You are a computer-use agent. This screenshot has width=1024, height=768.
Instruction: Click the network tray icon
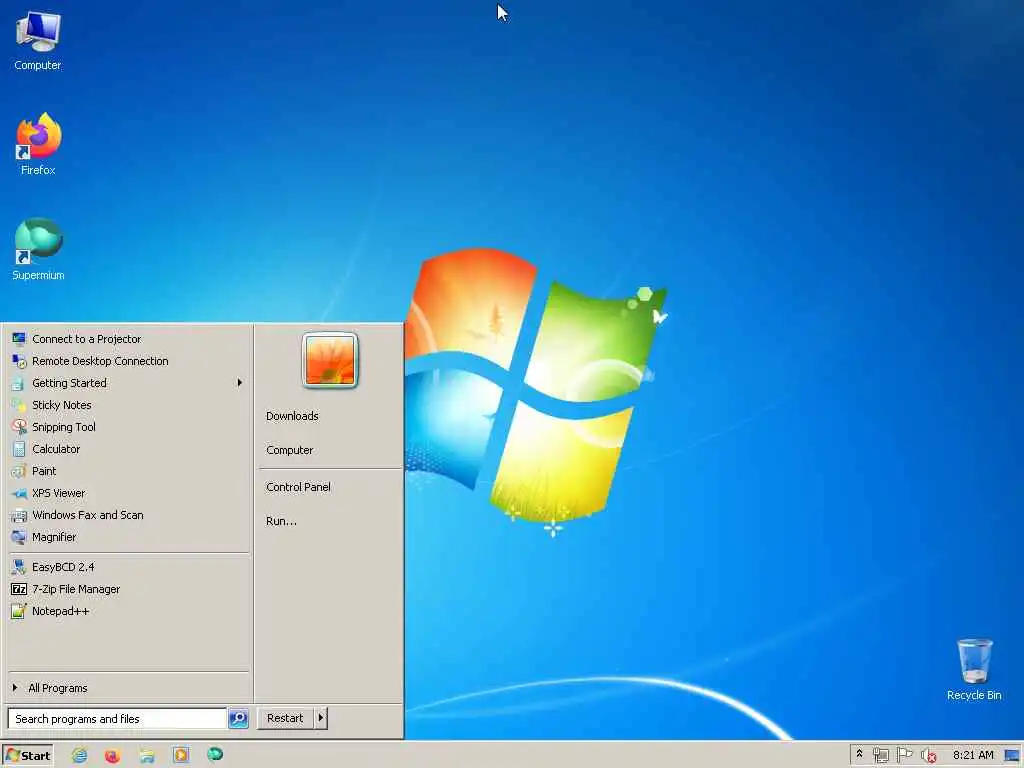880,755
